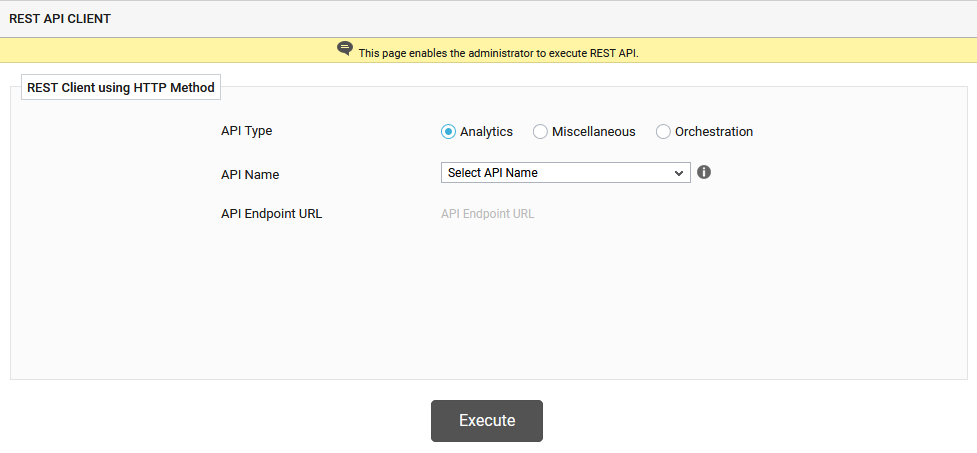Click the bold API Endpoint URL label
The width and height of the screenshot is (977, 453).
[272, 214]
